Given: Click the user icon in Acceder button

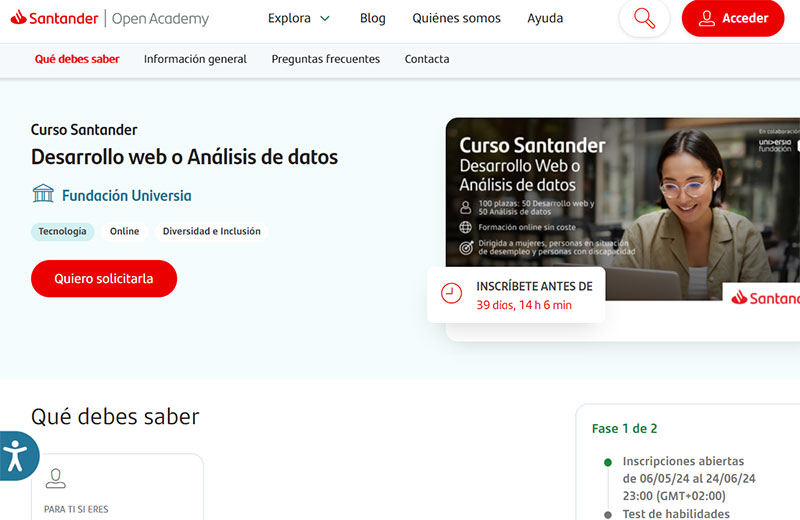Looking at the screenshot, I should coord(707,18).
